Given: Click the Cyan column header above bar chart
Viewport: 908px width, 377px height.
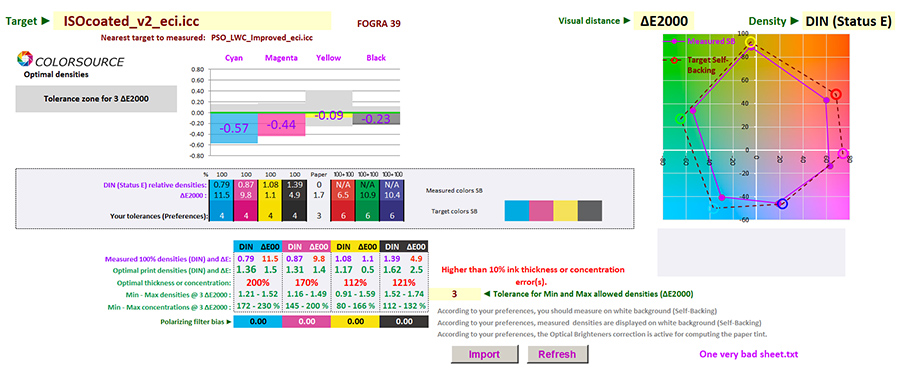Looking at the screenshot, I should [x=233, y=58].
